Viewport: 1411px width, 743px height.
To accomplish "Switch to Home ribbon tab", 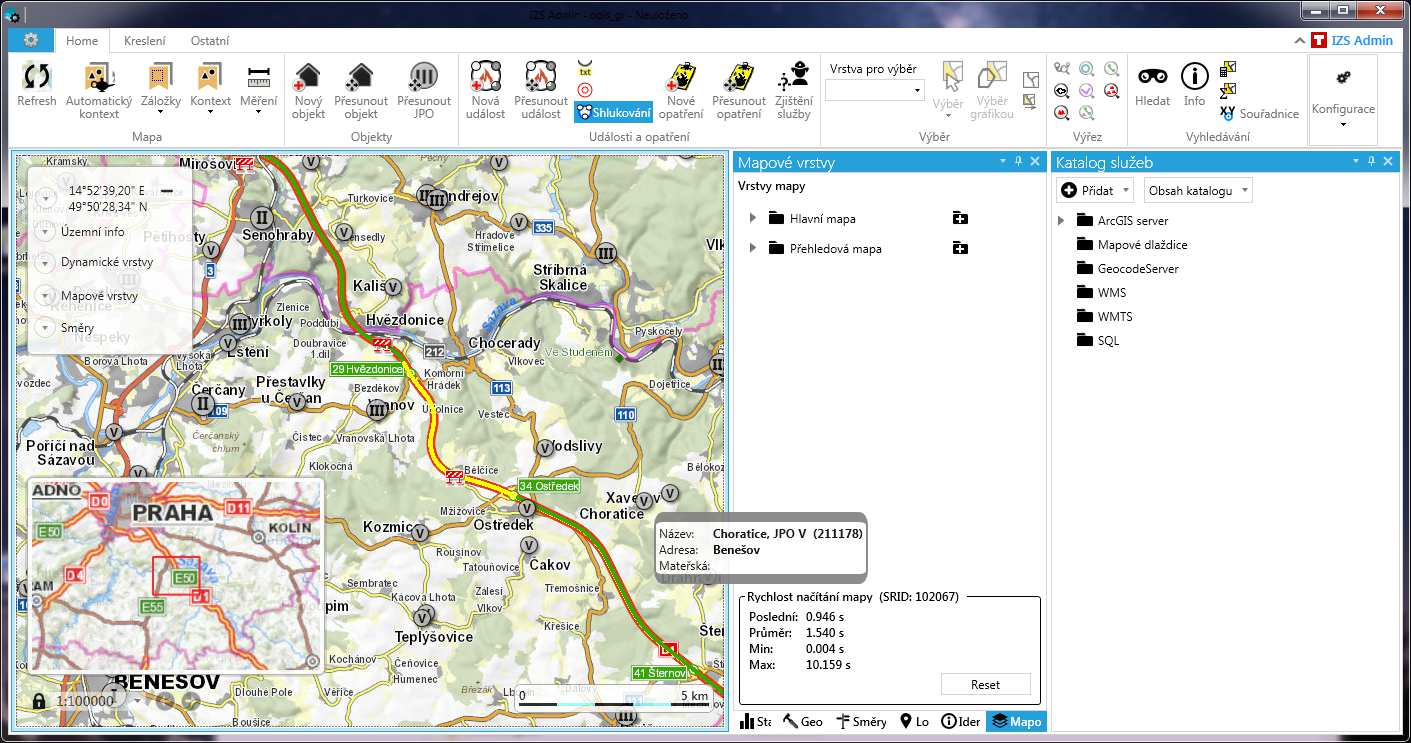I will [x=82, y=41].
